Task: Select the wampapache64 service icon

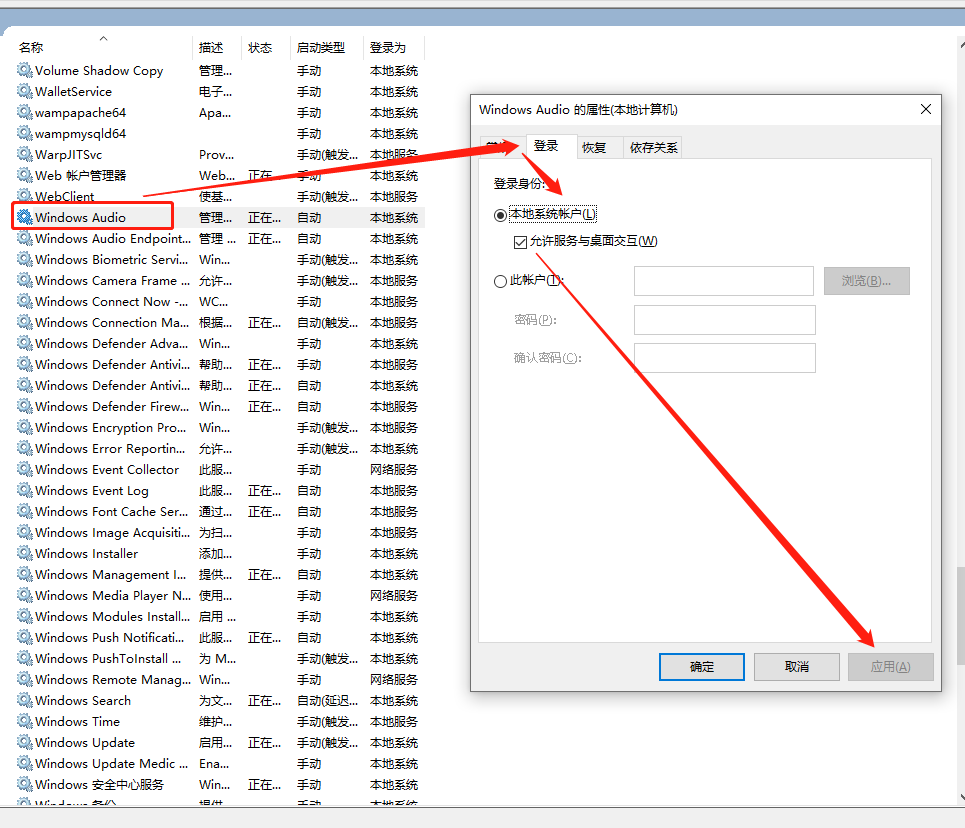Action: (x=24, y=112)
